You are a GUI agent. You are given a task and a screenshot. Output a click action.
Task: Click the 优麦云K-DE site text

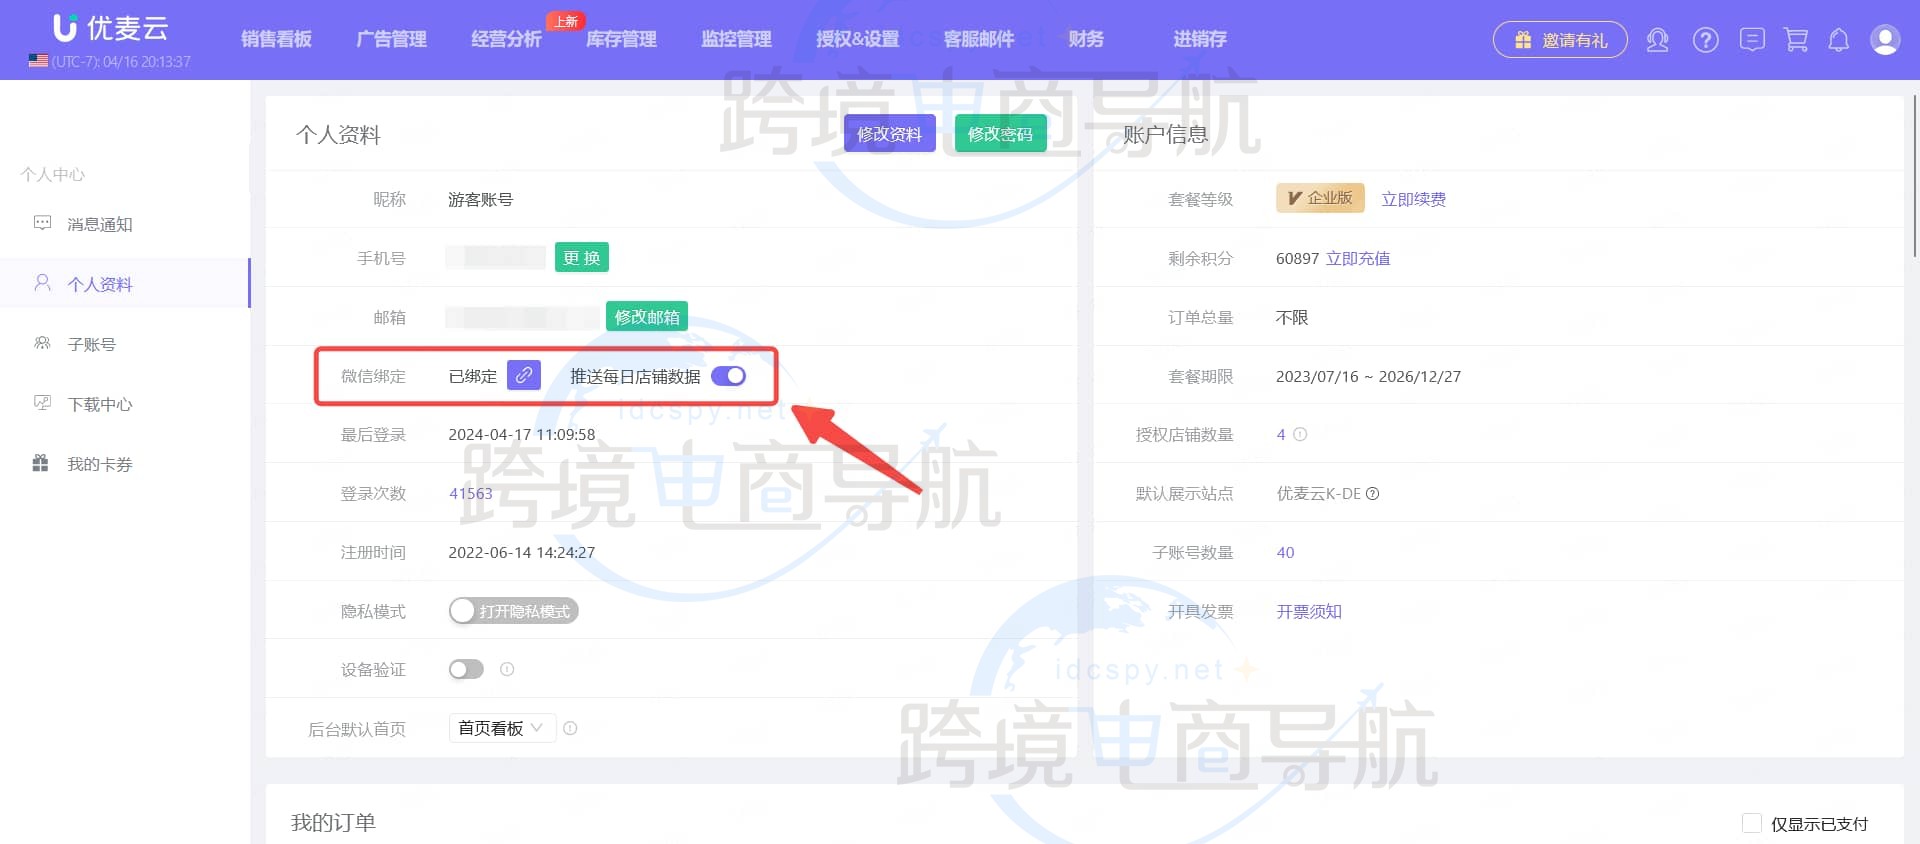1318,493
